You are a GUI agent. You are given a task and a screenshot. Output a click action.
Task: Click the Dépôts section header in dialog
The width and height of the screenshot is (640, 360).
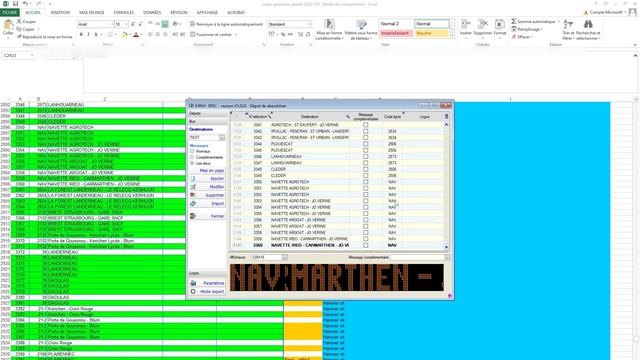click(x=207, y=113)
